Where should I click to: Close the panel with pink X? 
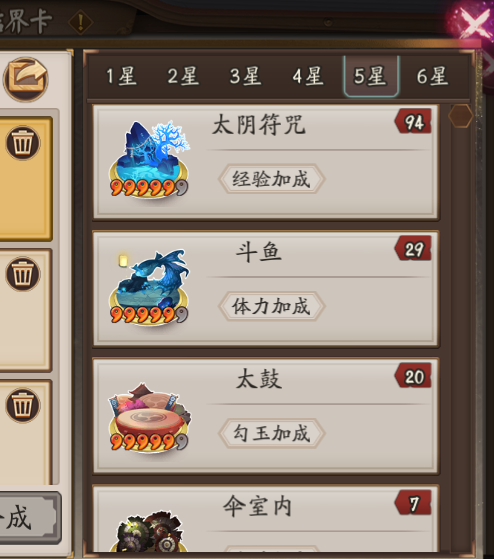pos(474,24)
